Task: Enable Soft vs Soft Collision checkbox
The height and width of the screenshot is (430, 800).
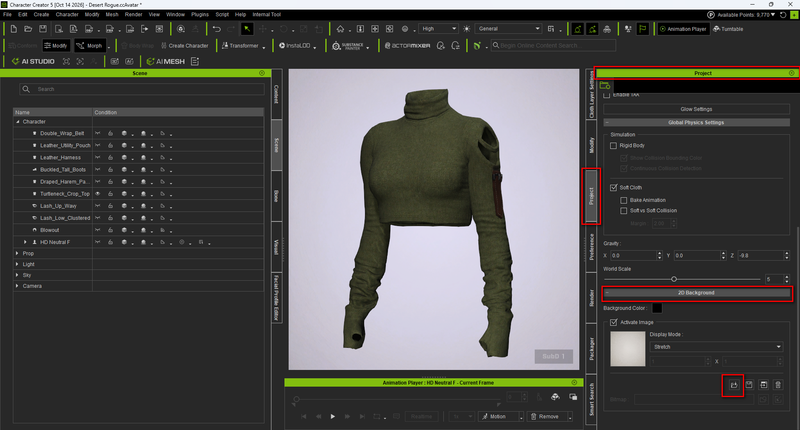Action: click(623, 211)
